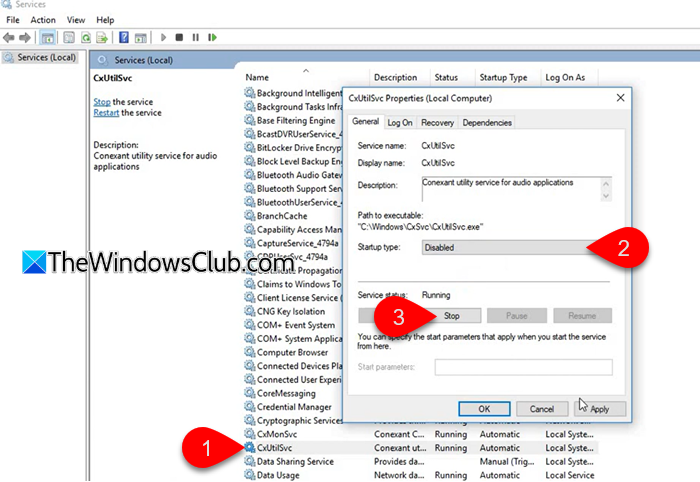The image size is (700, 482).
Task: Open the Action menu
Action: point(43,20)
